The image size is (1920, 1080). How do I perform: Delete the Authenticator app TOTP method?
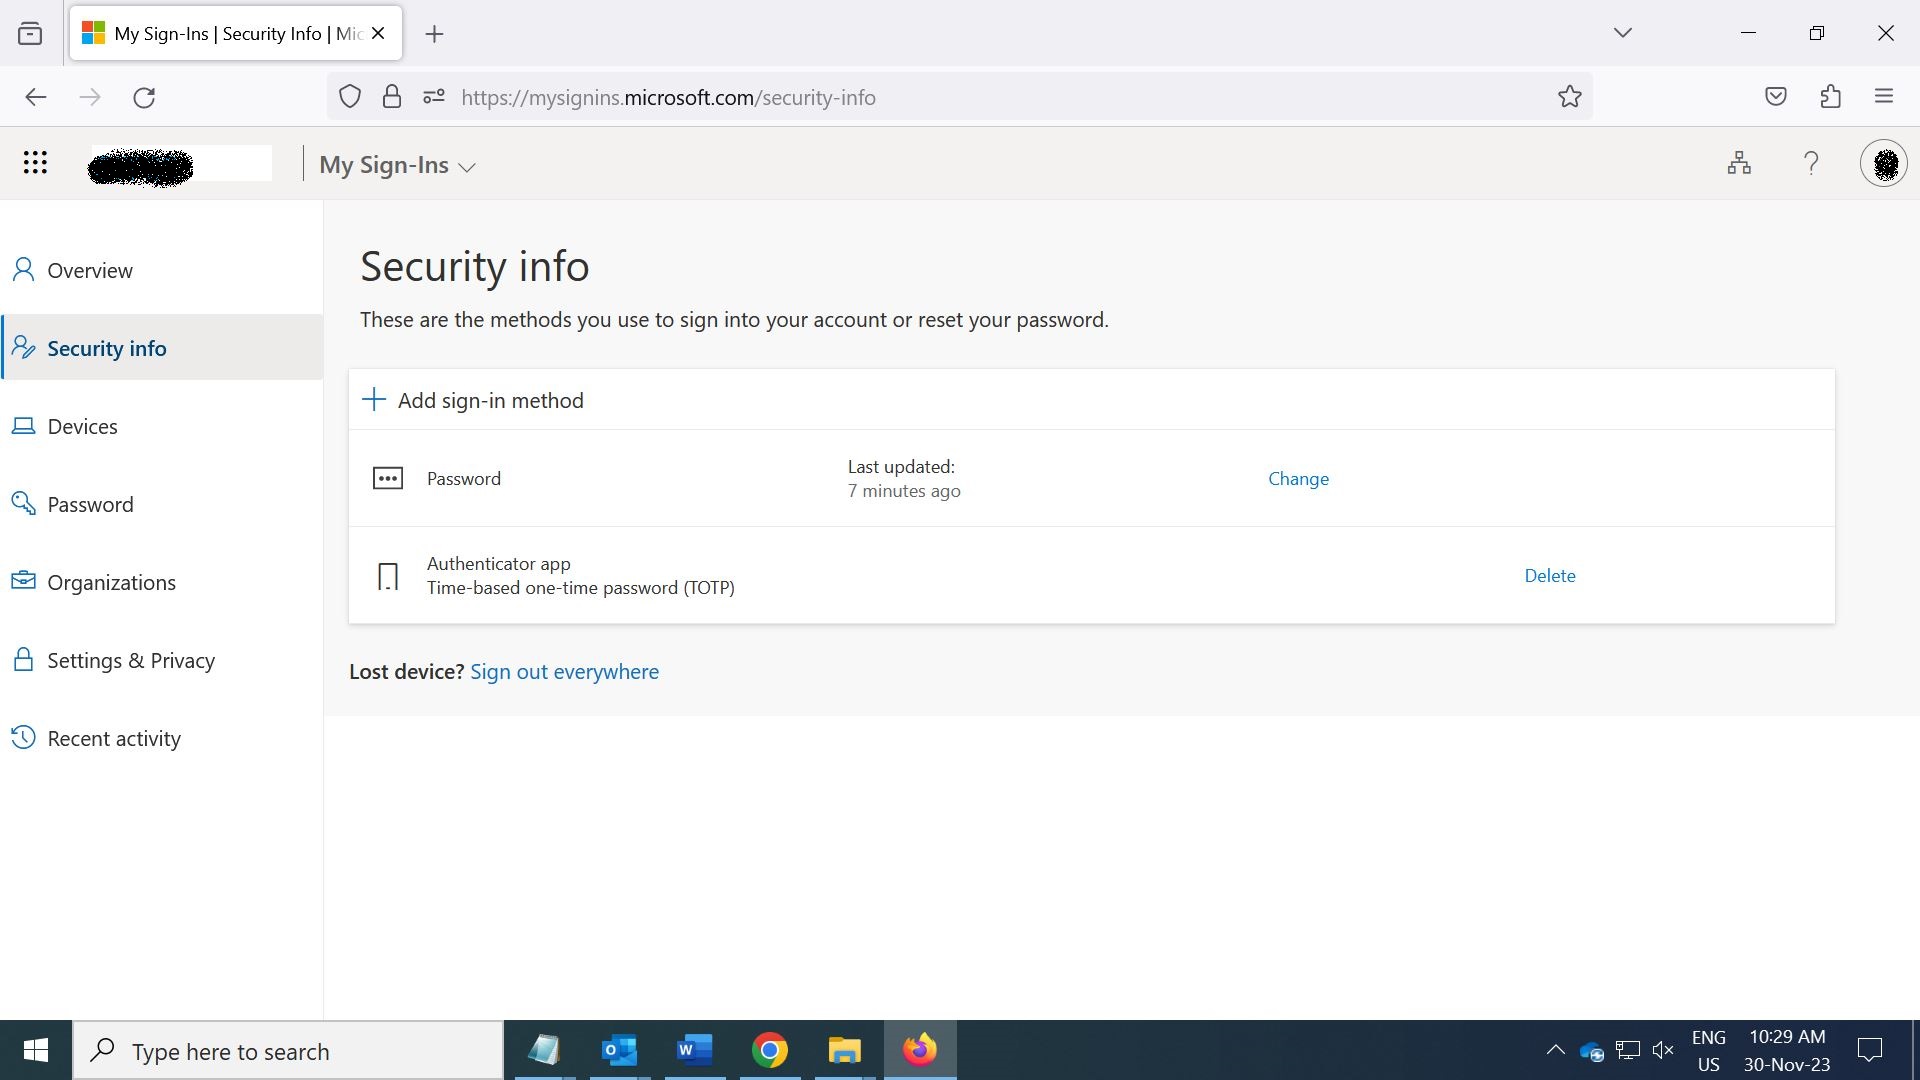point(1549,575)
